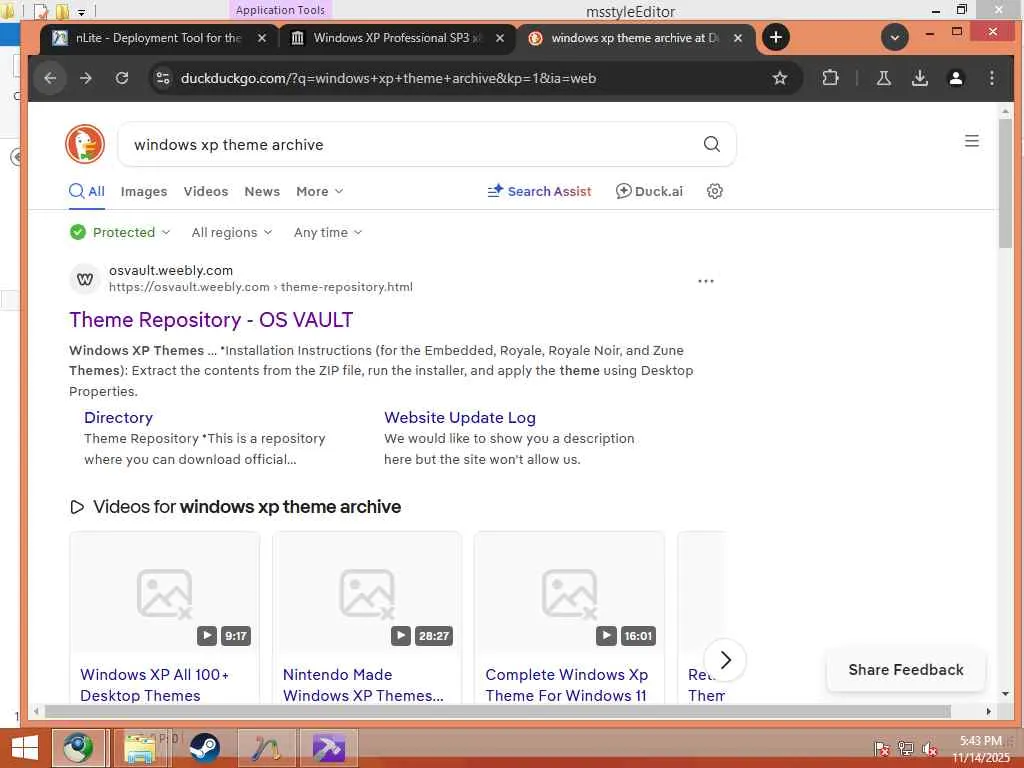This screenshot has height=768, width=1024.
Task: Click the Share Feedback button
Action: point(906,670)
